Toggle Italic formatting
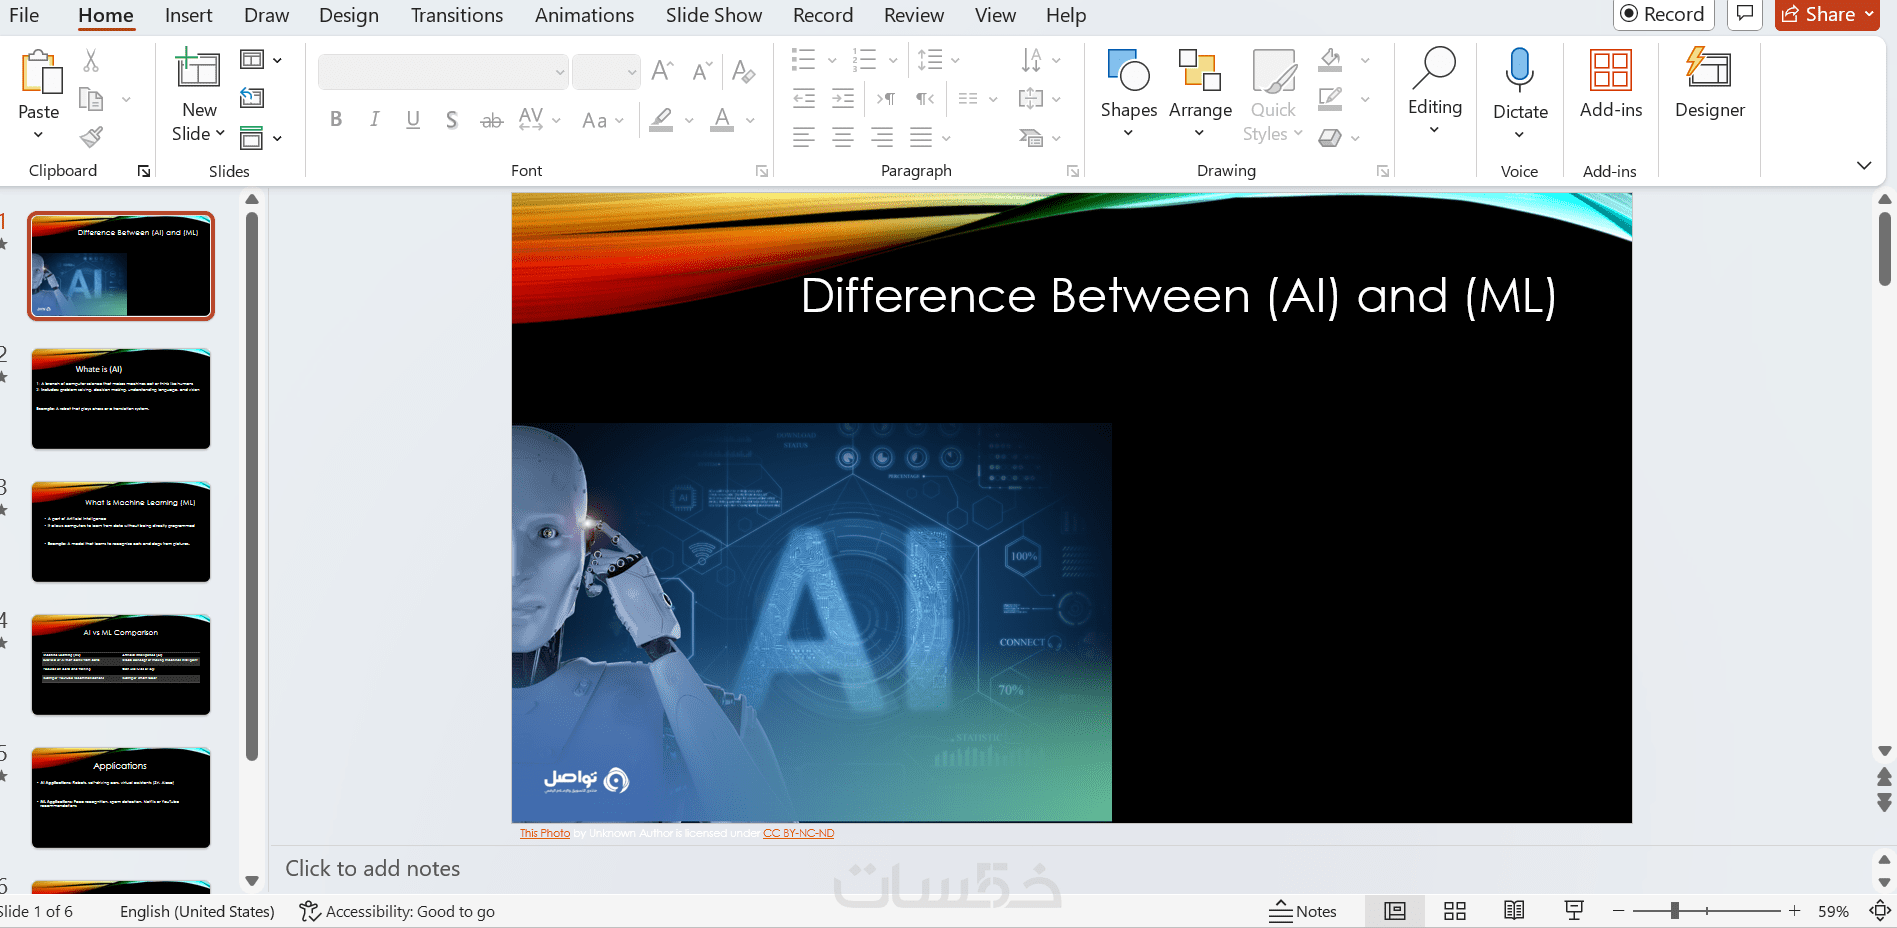The image size is (1897, 928). (374, 120)
